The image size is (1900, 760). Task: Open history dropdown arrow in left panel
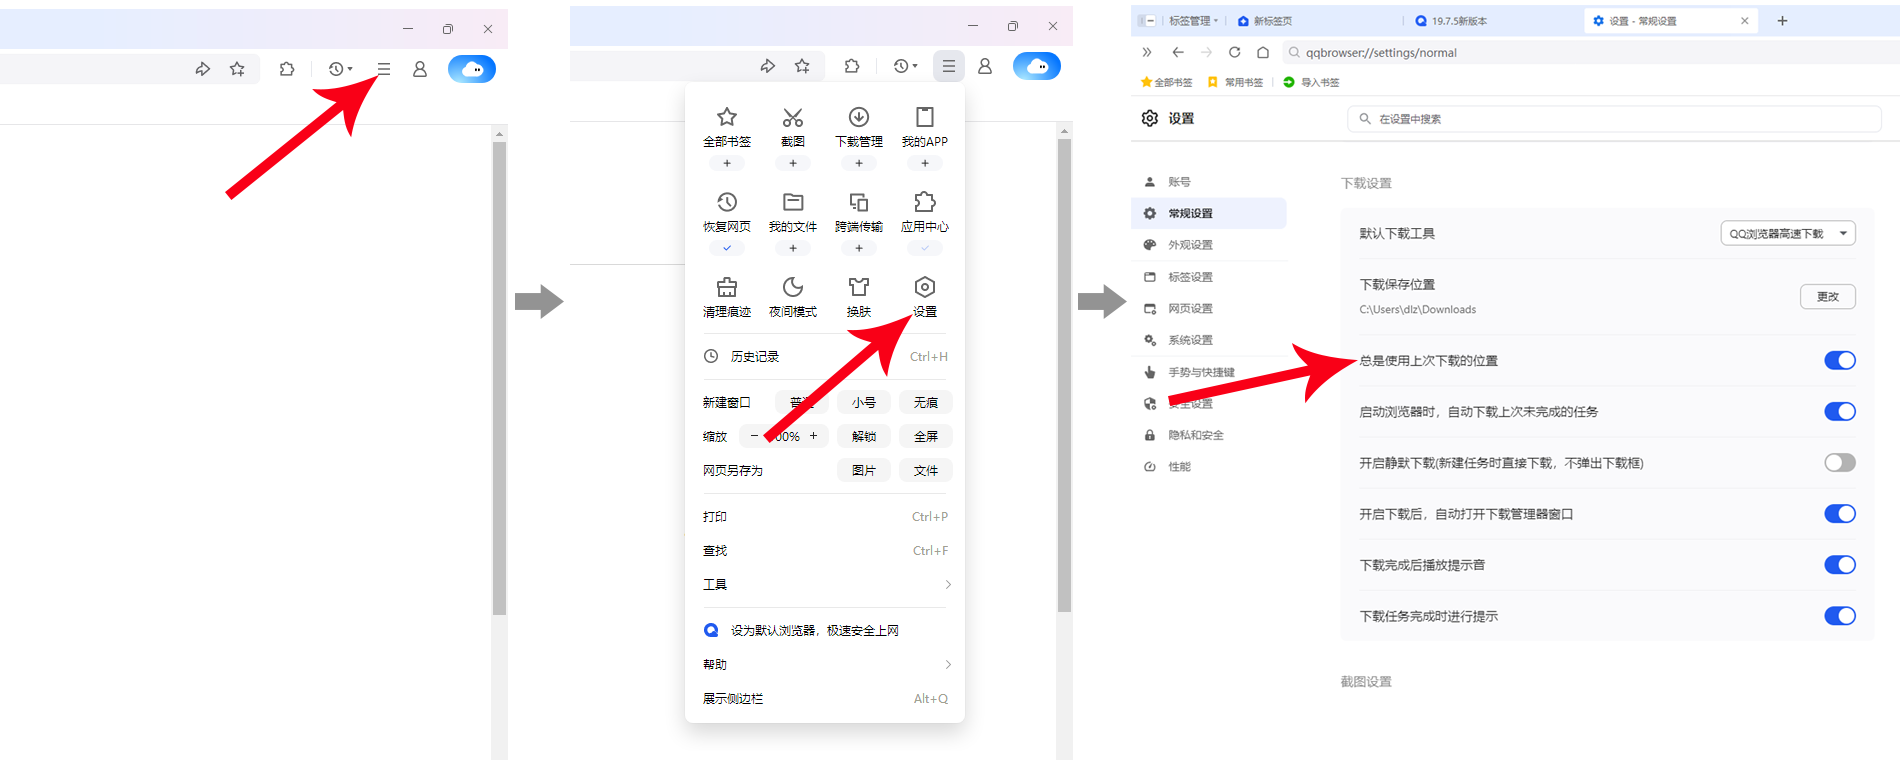tap(350, 69)
